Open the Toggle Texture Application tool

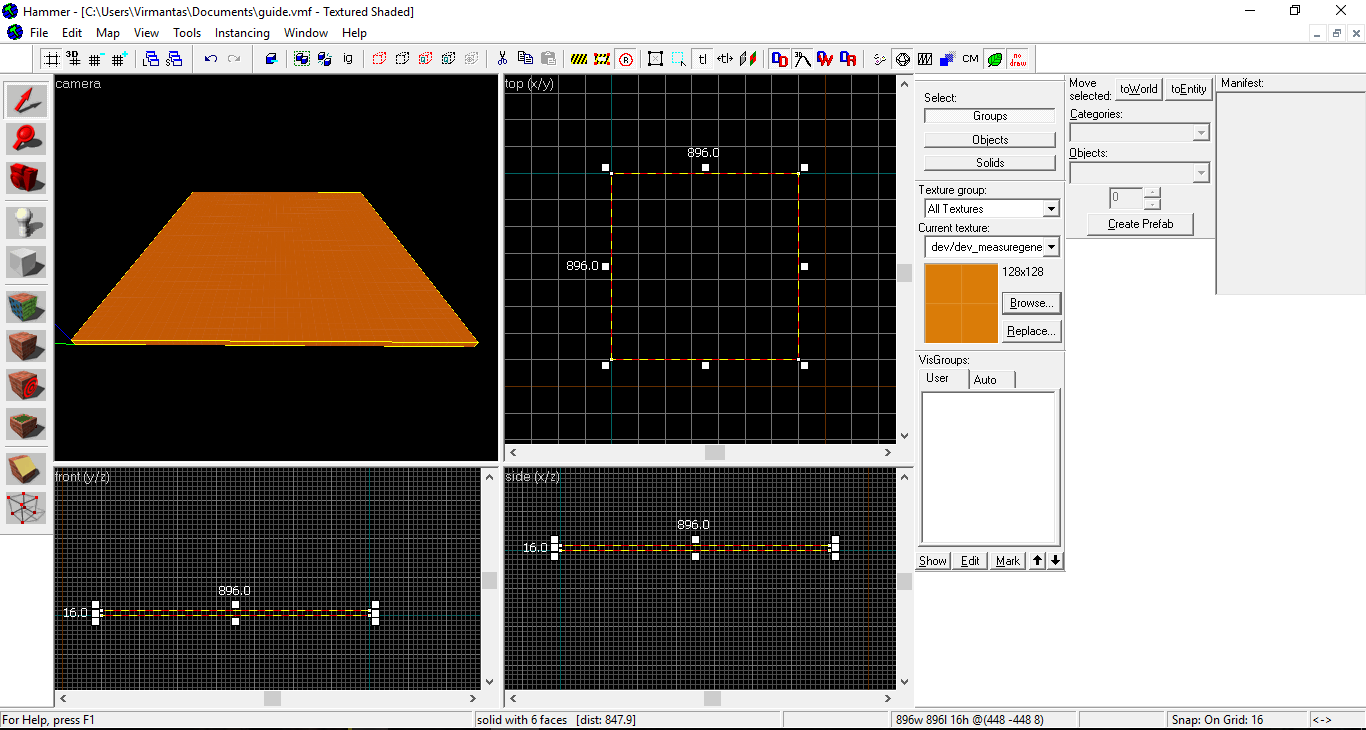[26, 306]
